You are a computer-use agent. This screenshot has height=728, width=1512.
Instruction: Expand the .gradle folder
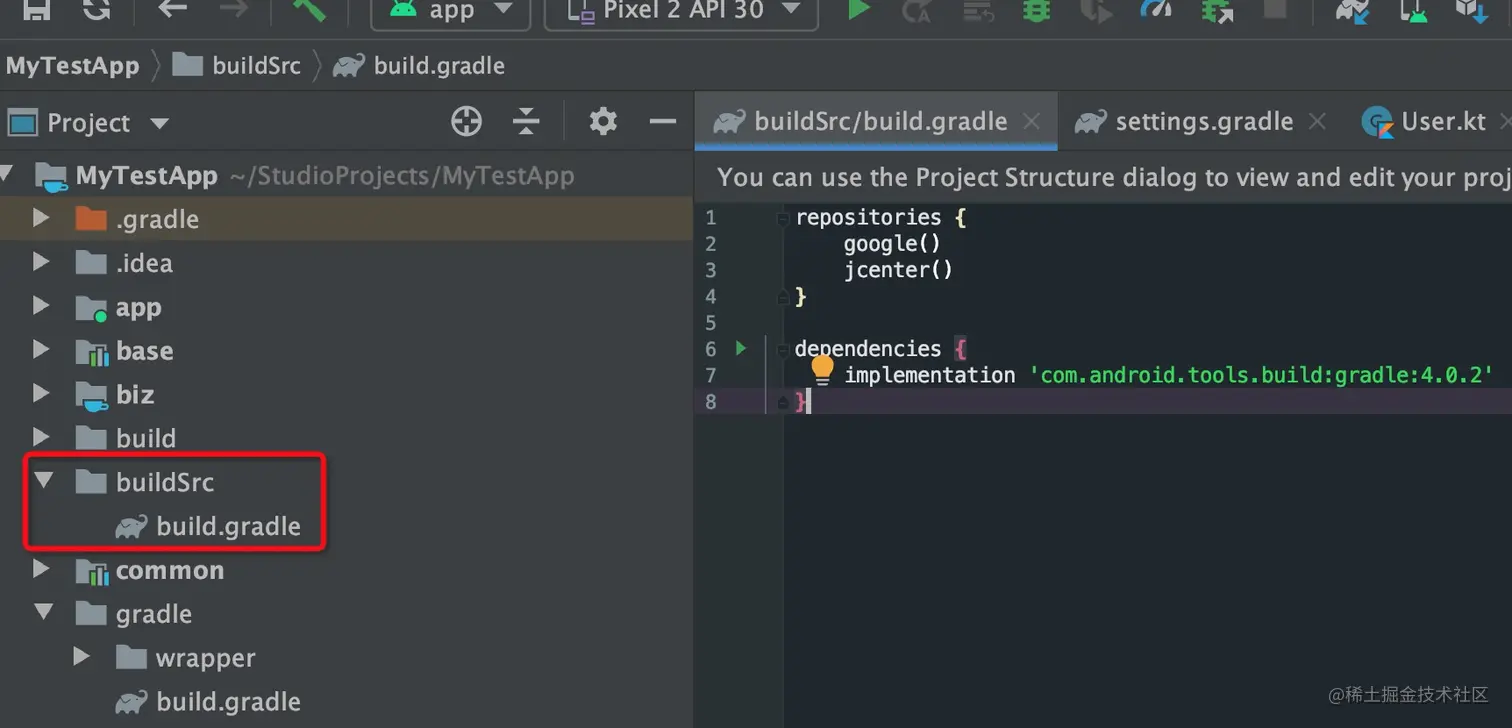tap(41, 218)
